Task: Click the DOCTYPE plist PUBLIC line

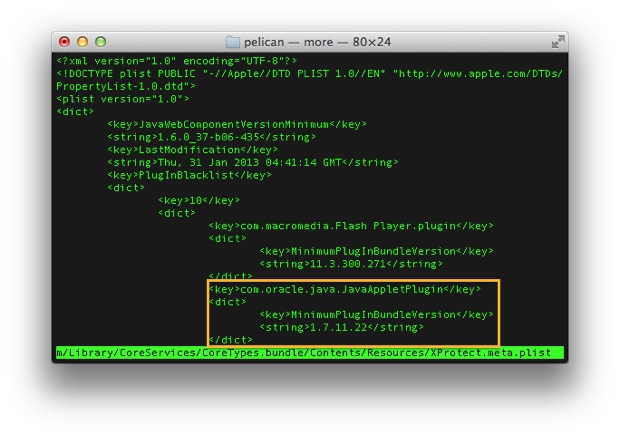Action: tap(309, 74)
